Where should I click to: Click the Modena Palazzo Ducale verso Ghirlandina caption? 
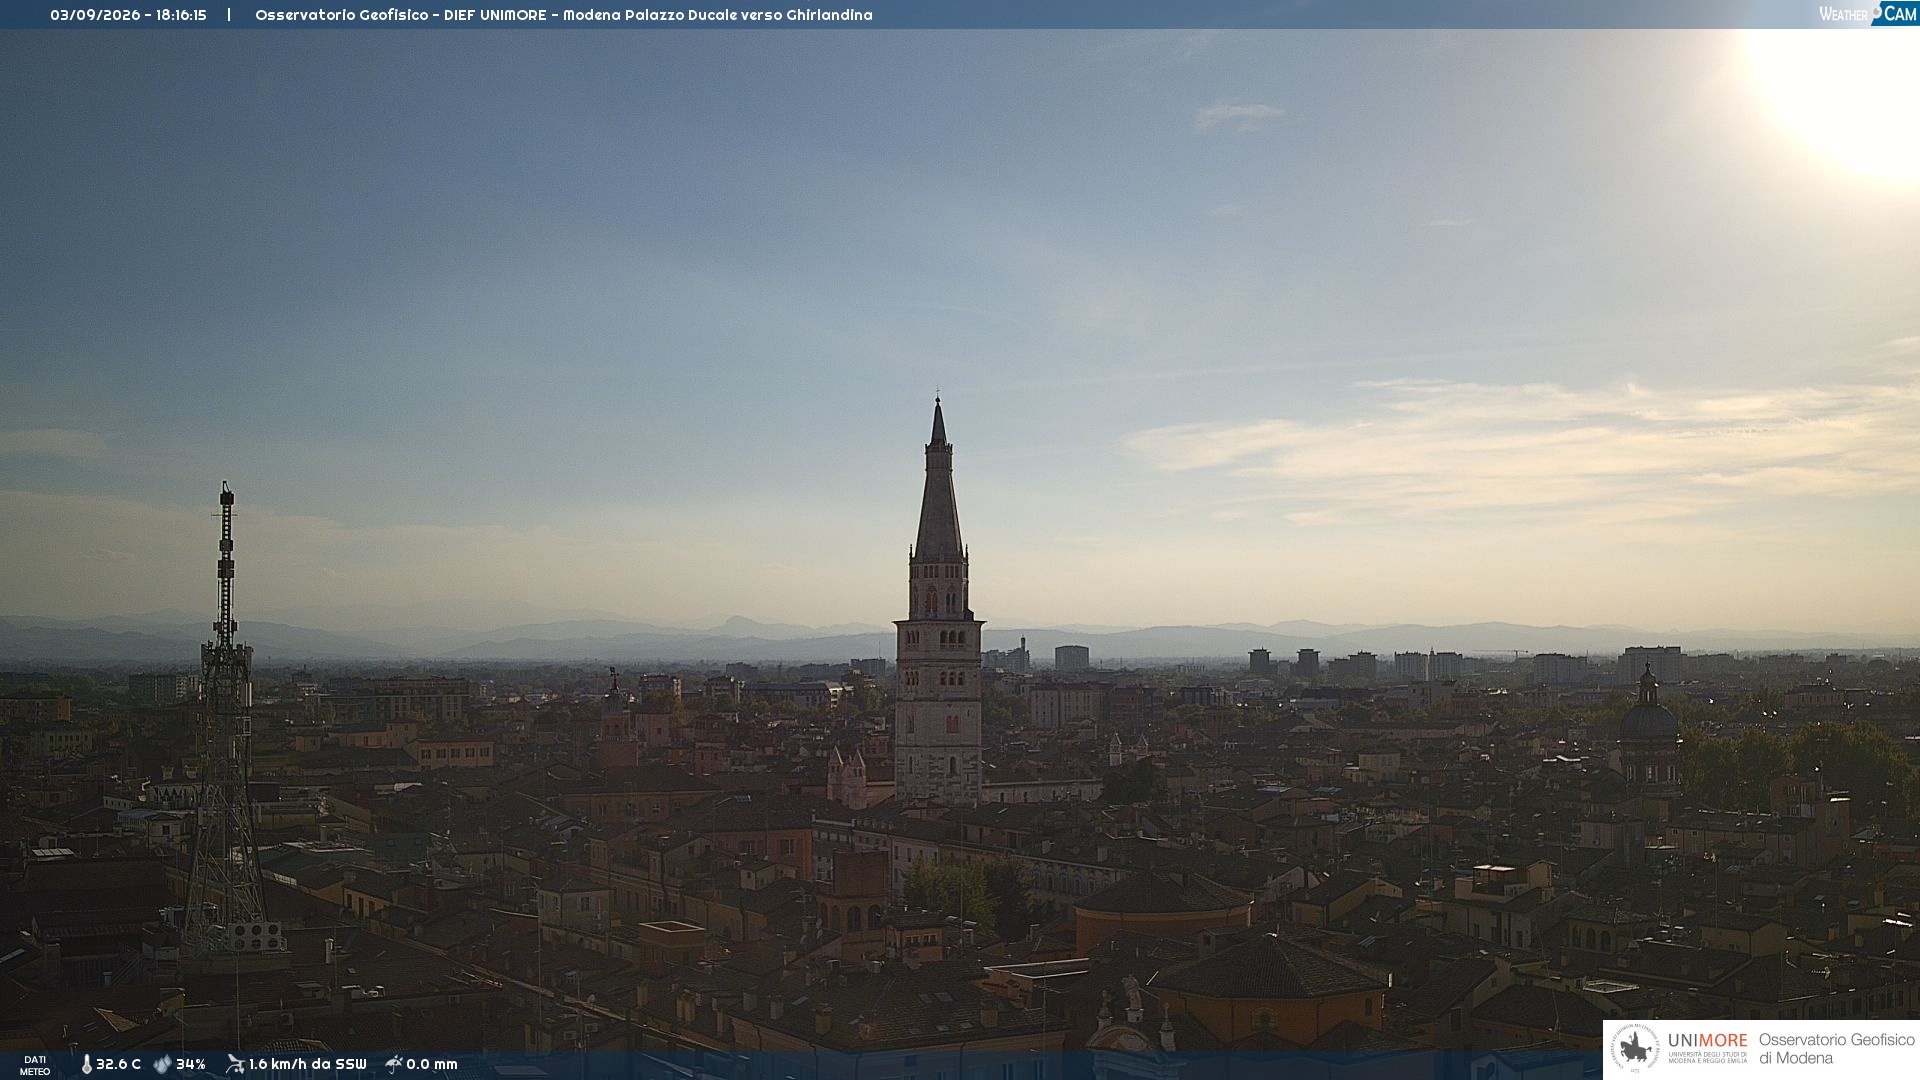718,15
